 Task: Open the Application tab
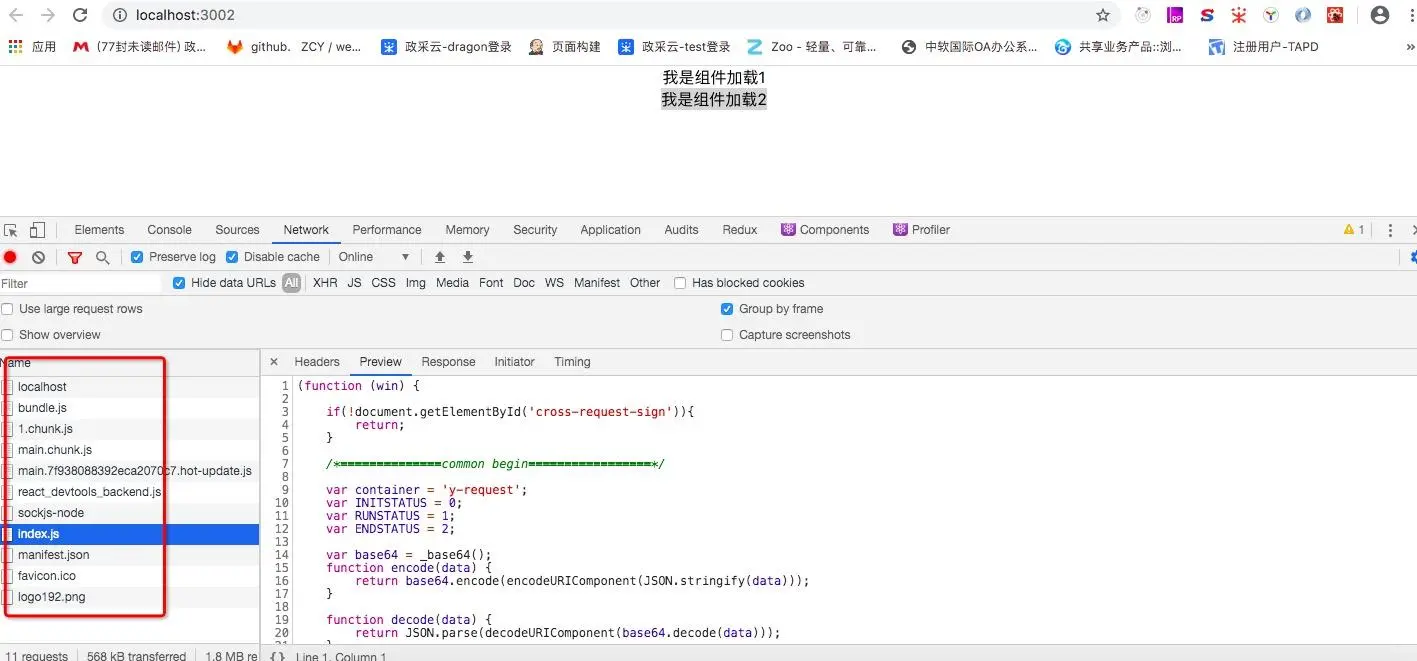tap(610, 230)
